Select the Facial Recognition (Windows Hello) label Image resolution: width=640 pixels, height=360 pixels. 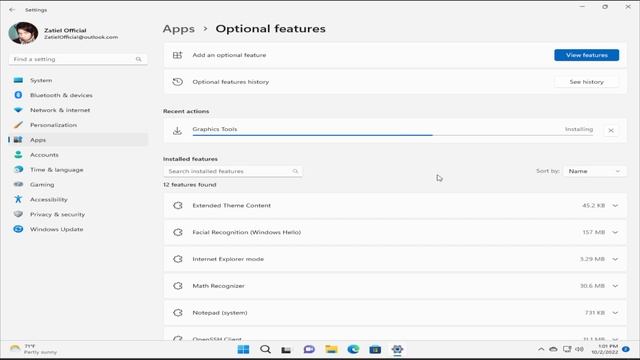tap(247, 232)
